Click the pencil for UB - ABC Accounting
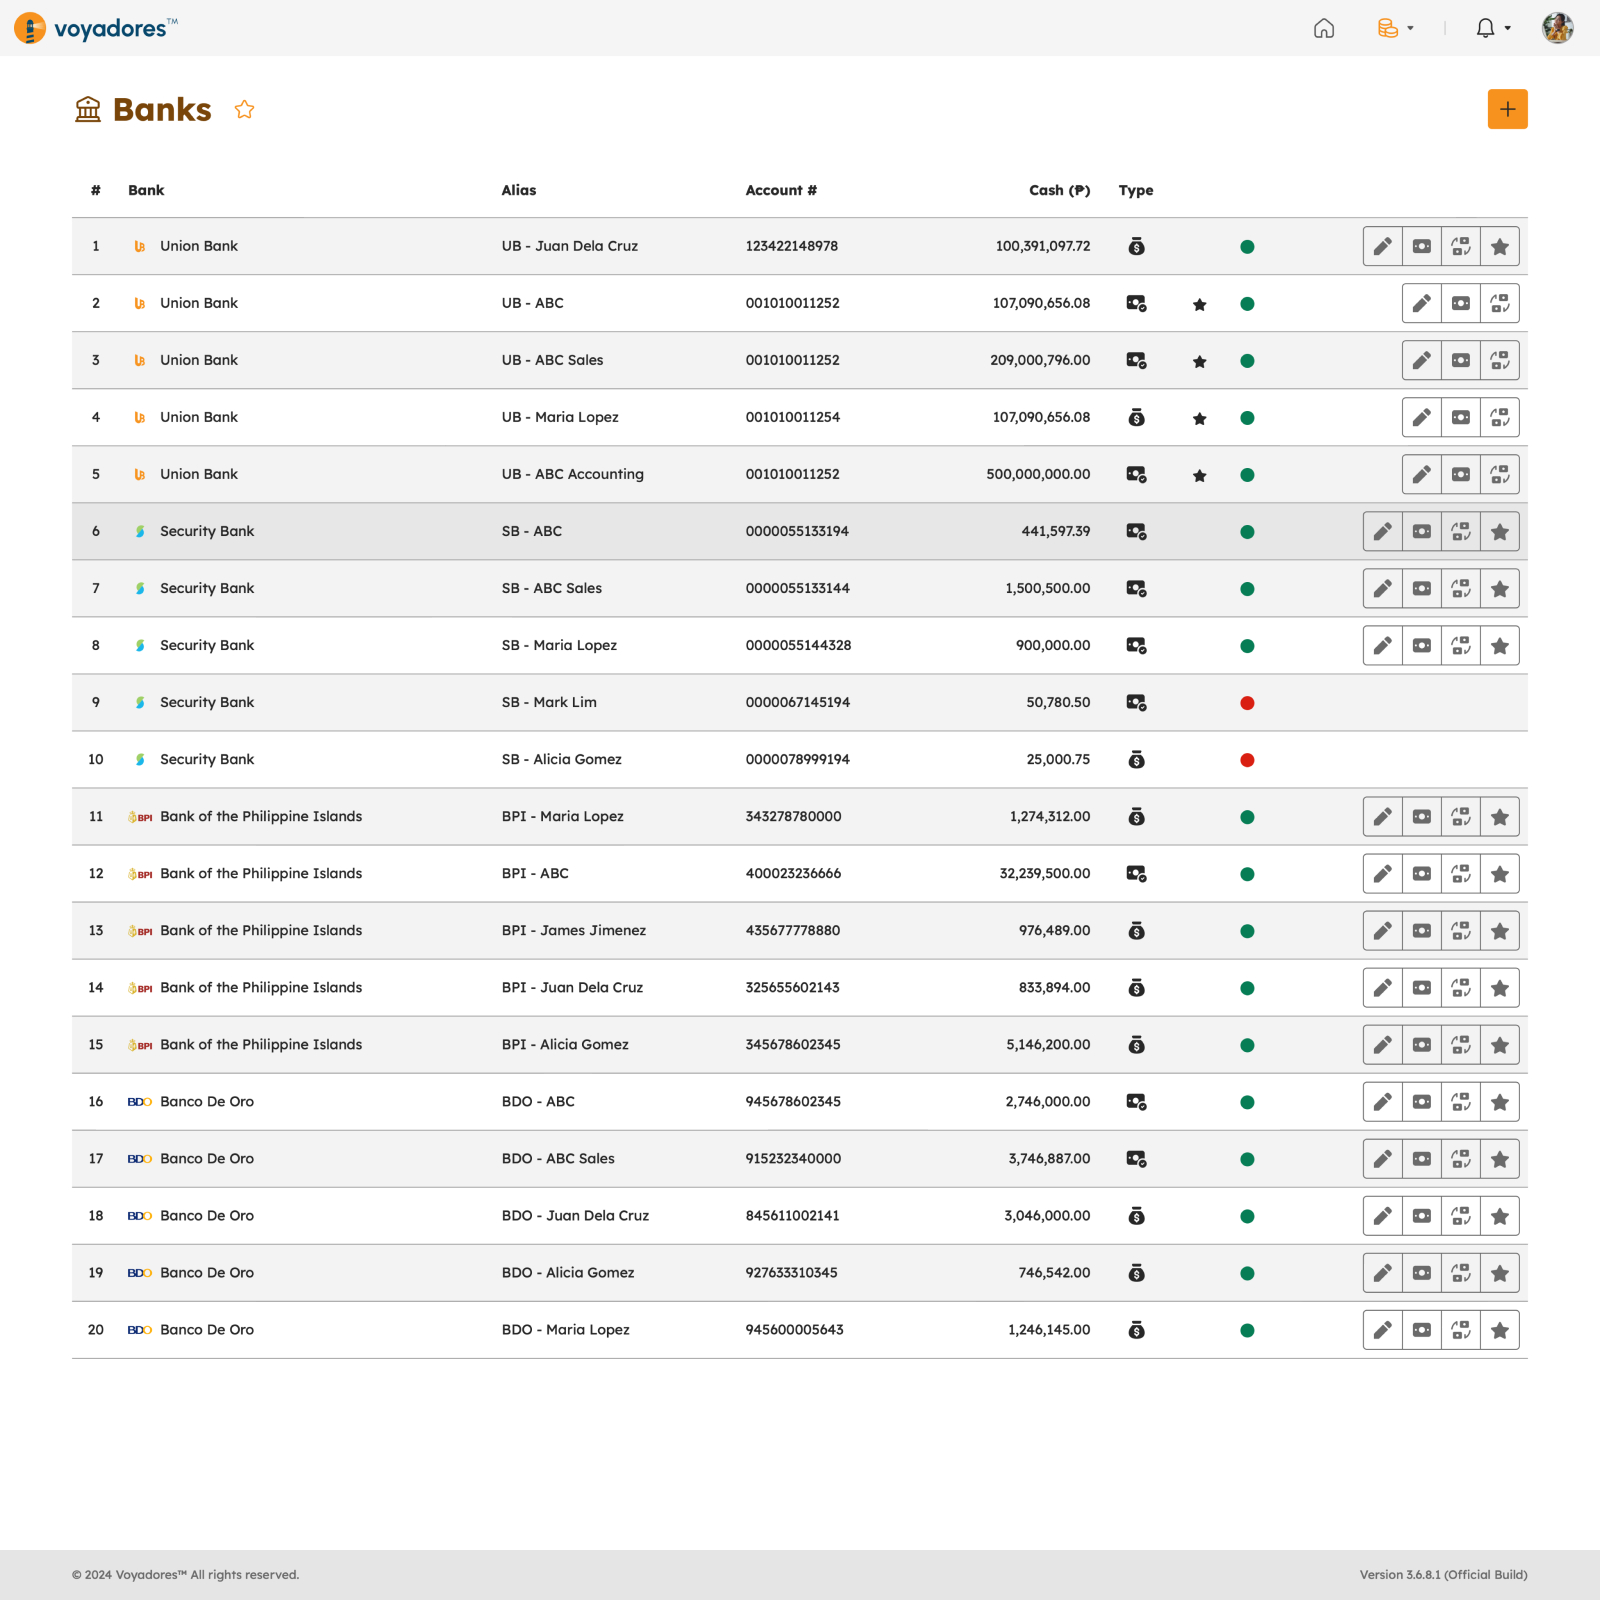 point(1421,475)
